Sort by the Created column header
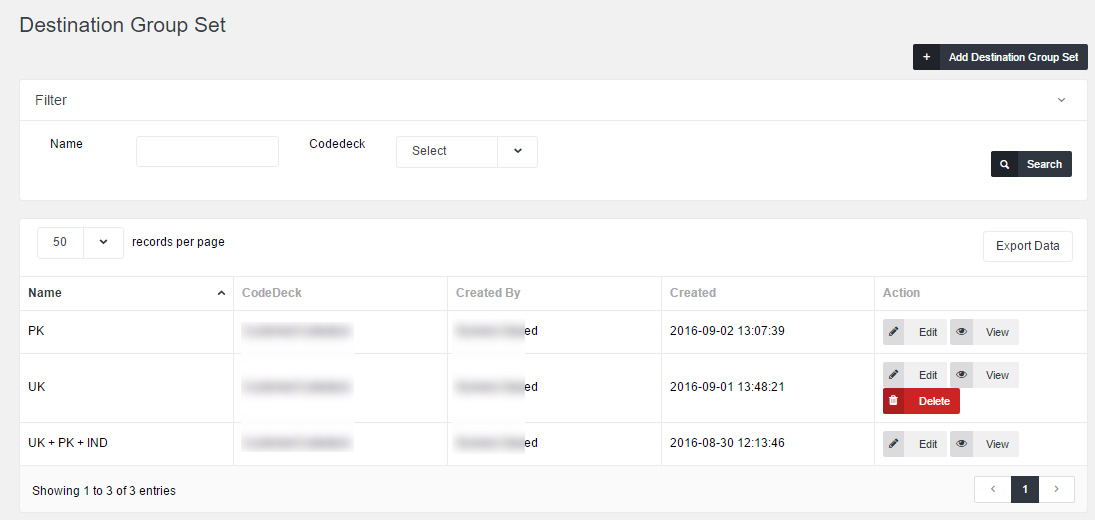Image resolution: width=1095 pixels, height=520 pixels. click(693, 293)
